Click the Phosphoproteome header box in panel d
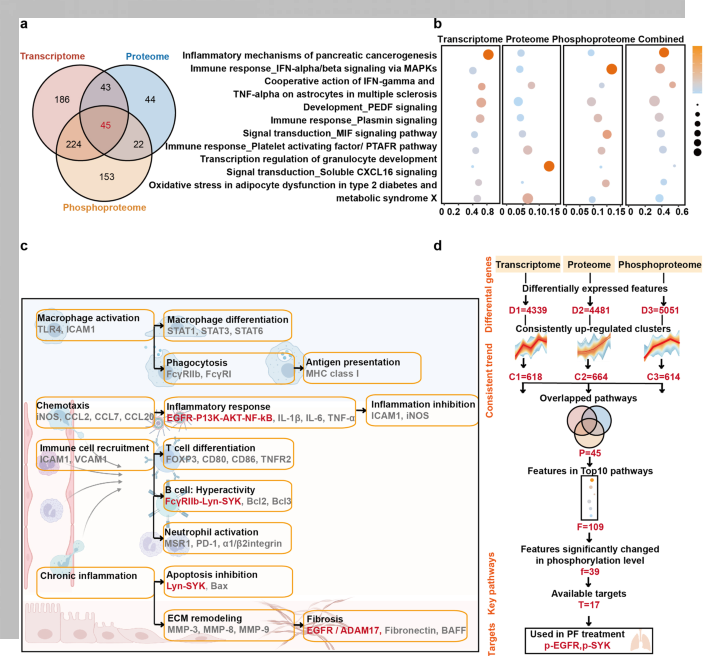Image resolution: width=705 pixels, height=656 pixels. (x=660, y=265)
